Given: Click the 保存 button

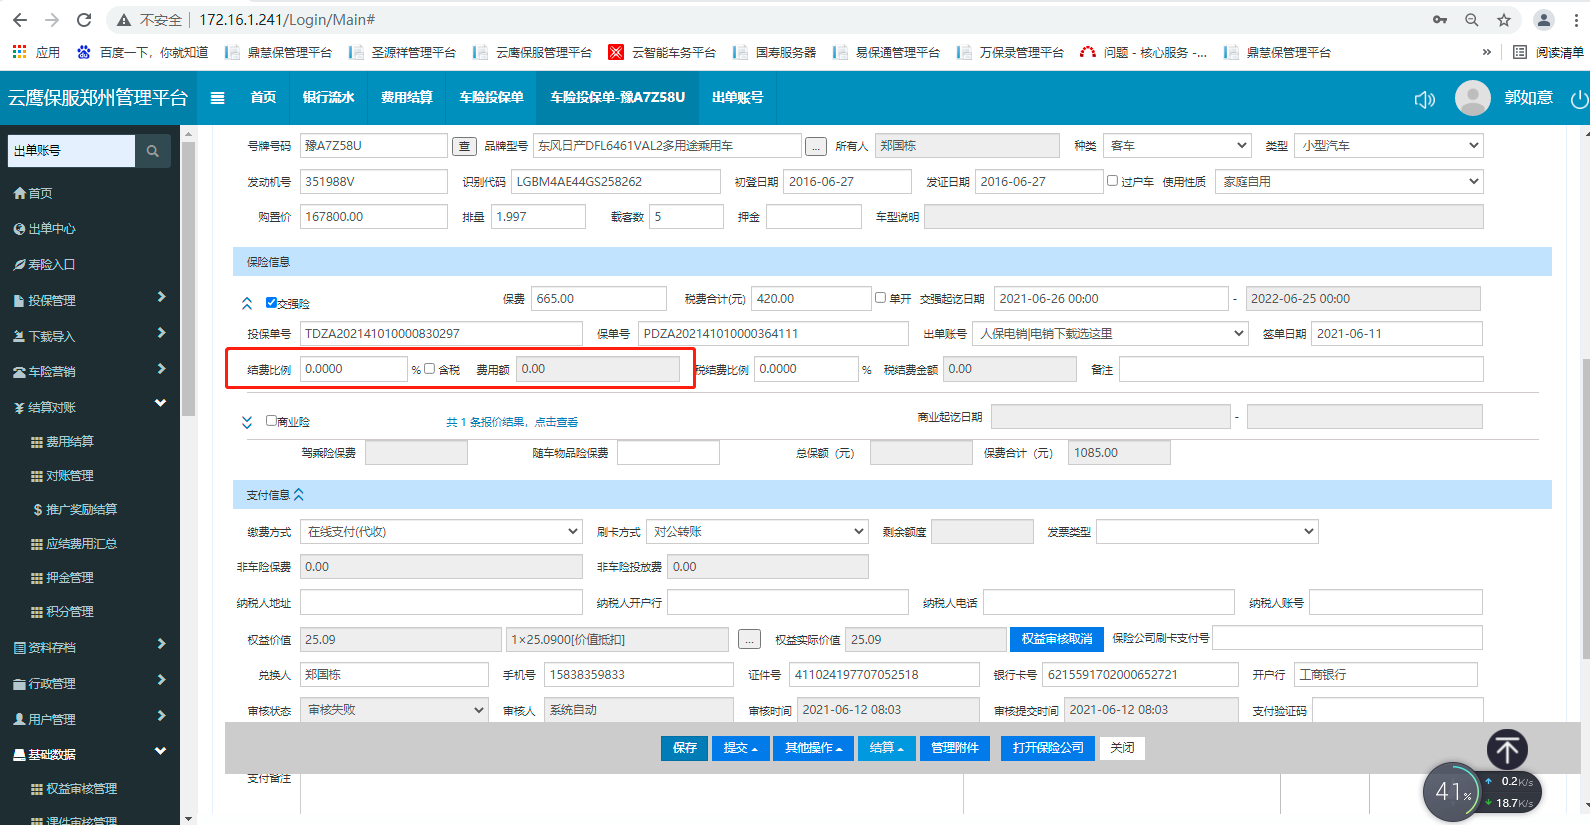Looking at the screenshot, I should [x=684, y=748].
